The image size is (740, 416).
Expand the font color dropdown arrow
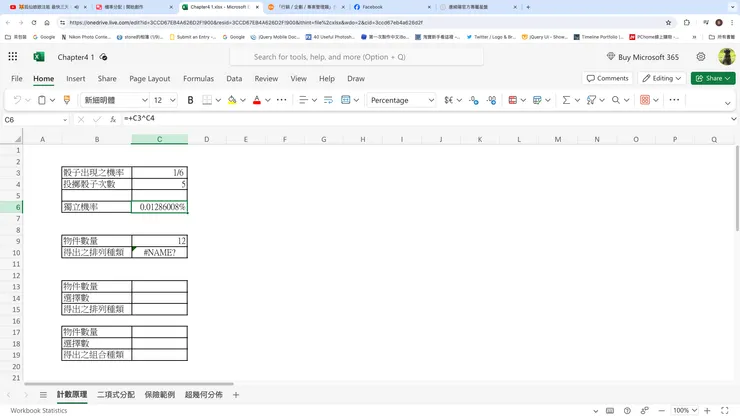(268, 100)
